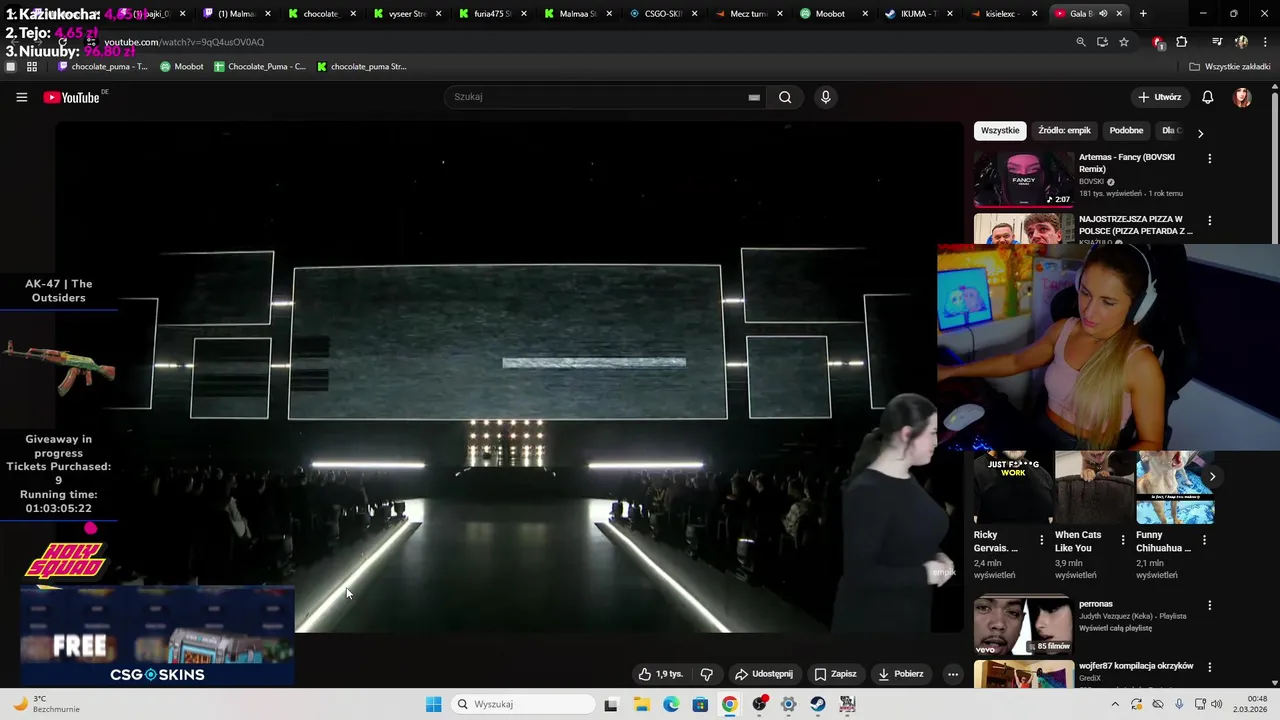This screenshot has width=1280, height=720.
Task: Open Chrome three-dot menu
Action: pyautogui.click(x=1265, y=42)
